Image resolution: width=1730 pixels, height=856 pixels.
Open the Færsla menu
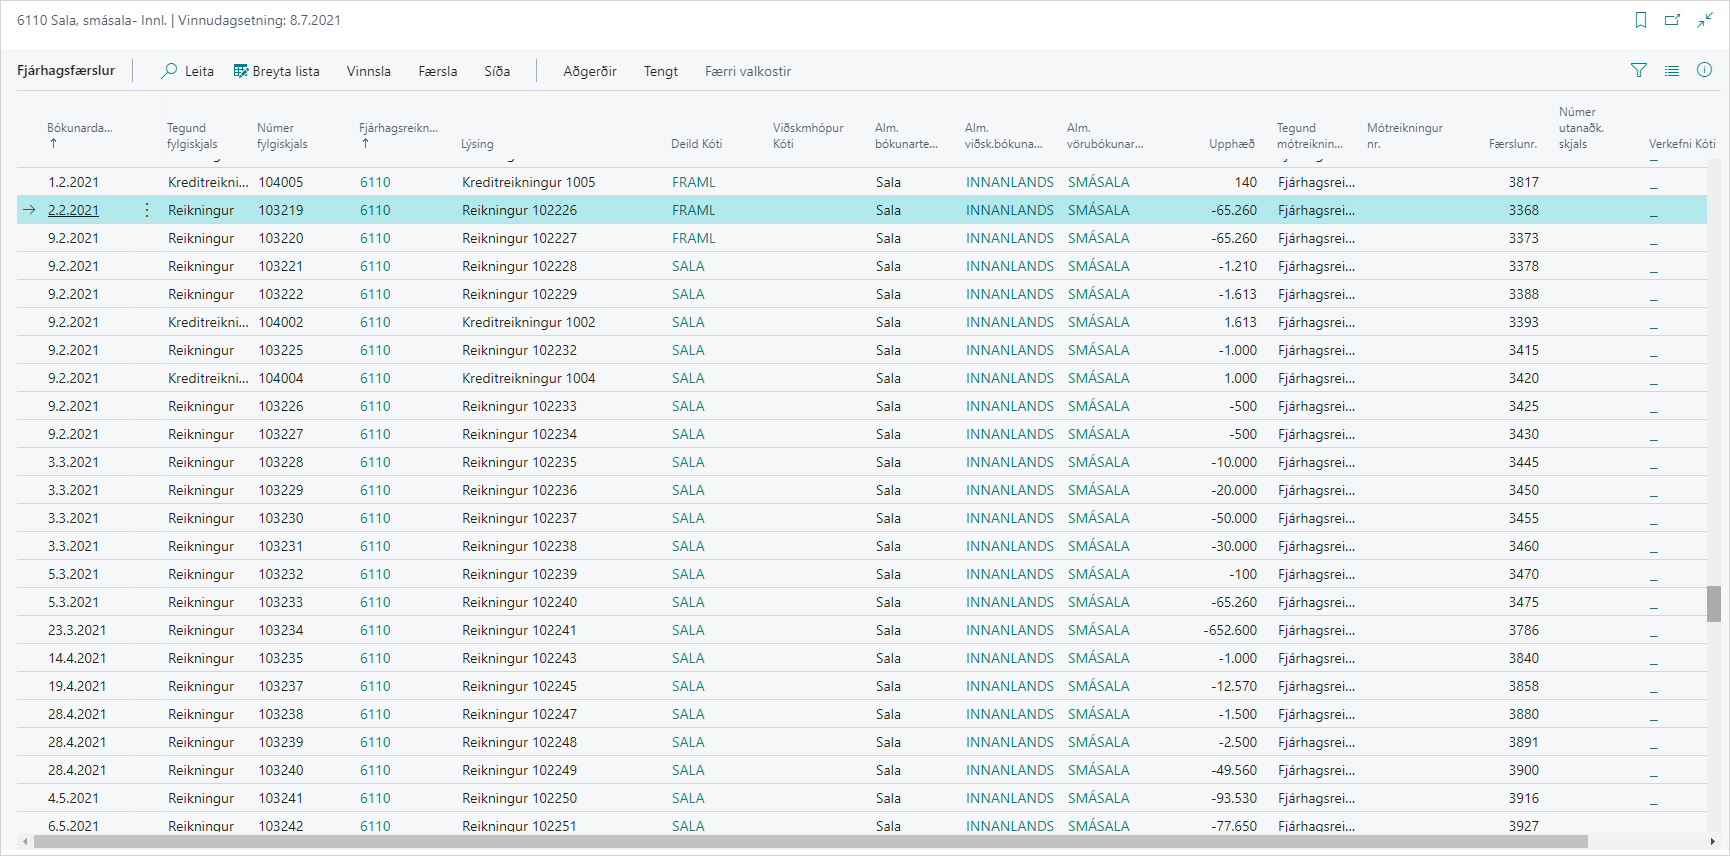pos(438,71)
